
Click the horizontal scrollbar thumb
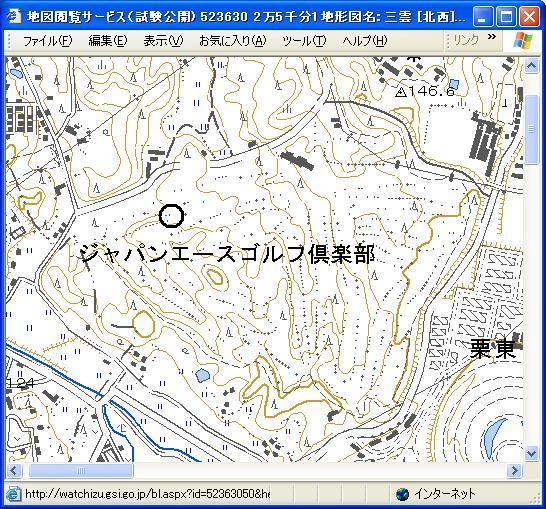[x=81, y=471]
